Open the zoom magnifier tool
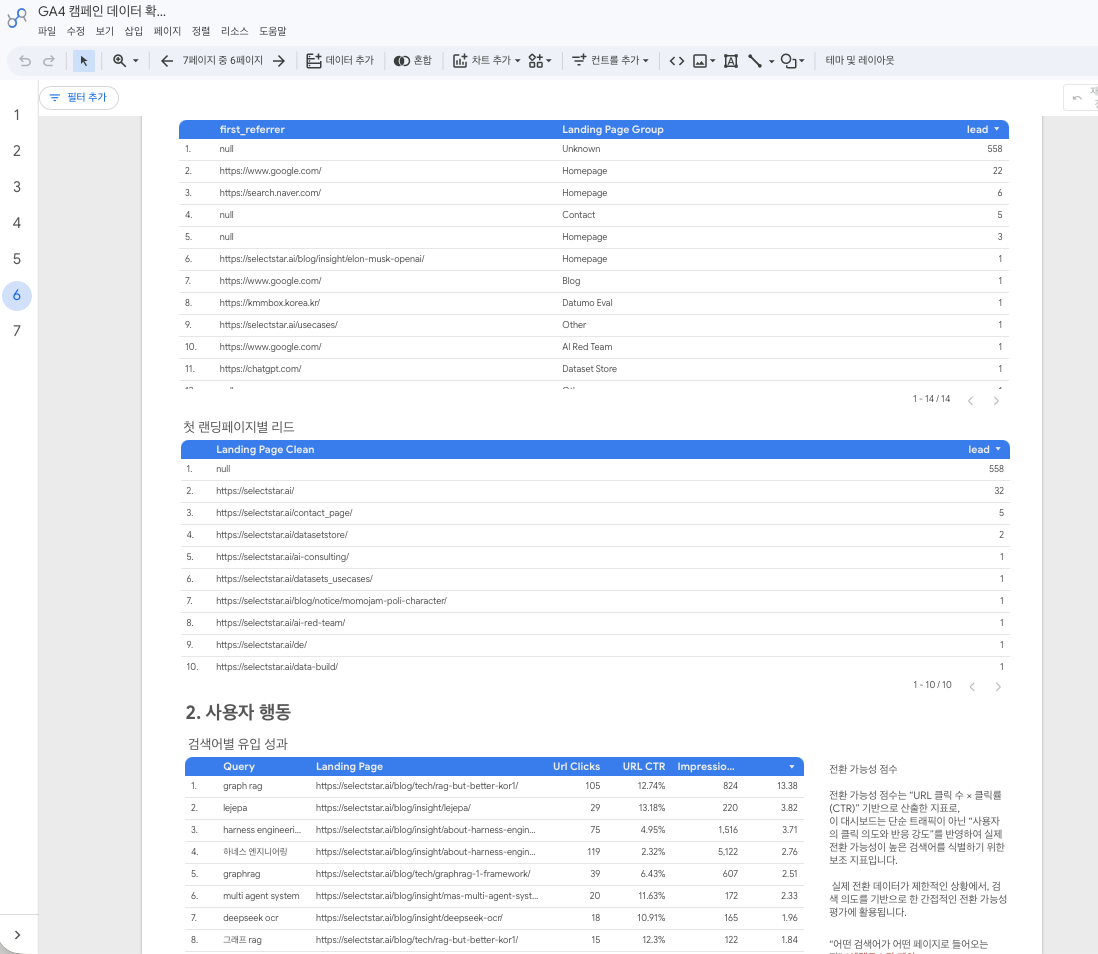Screen dimensions: 1098x954 (120, 61)
